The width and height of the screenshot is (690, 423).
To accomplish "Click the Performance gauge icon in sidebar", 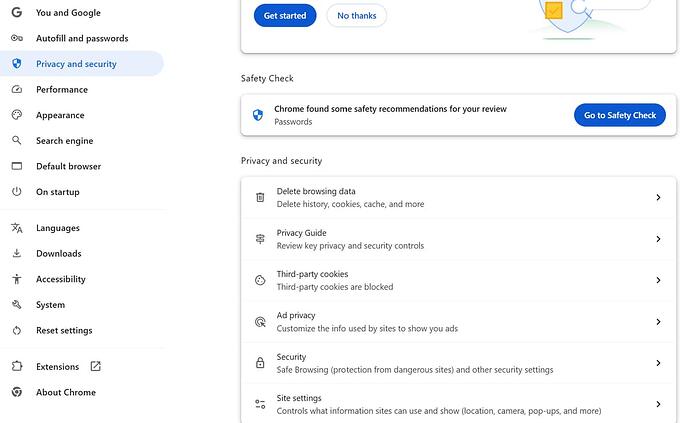I will coord(16,90).
